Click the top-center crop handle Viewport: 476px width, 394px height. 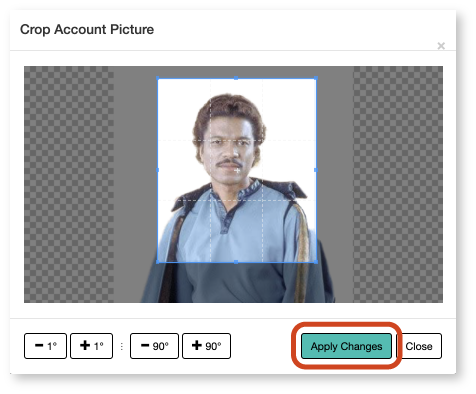point(236,78)
